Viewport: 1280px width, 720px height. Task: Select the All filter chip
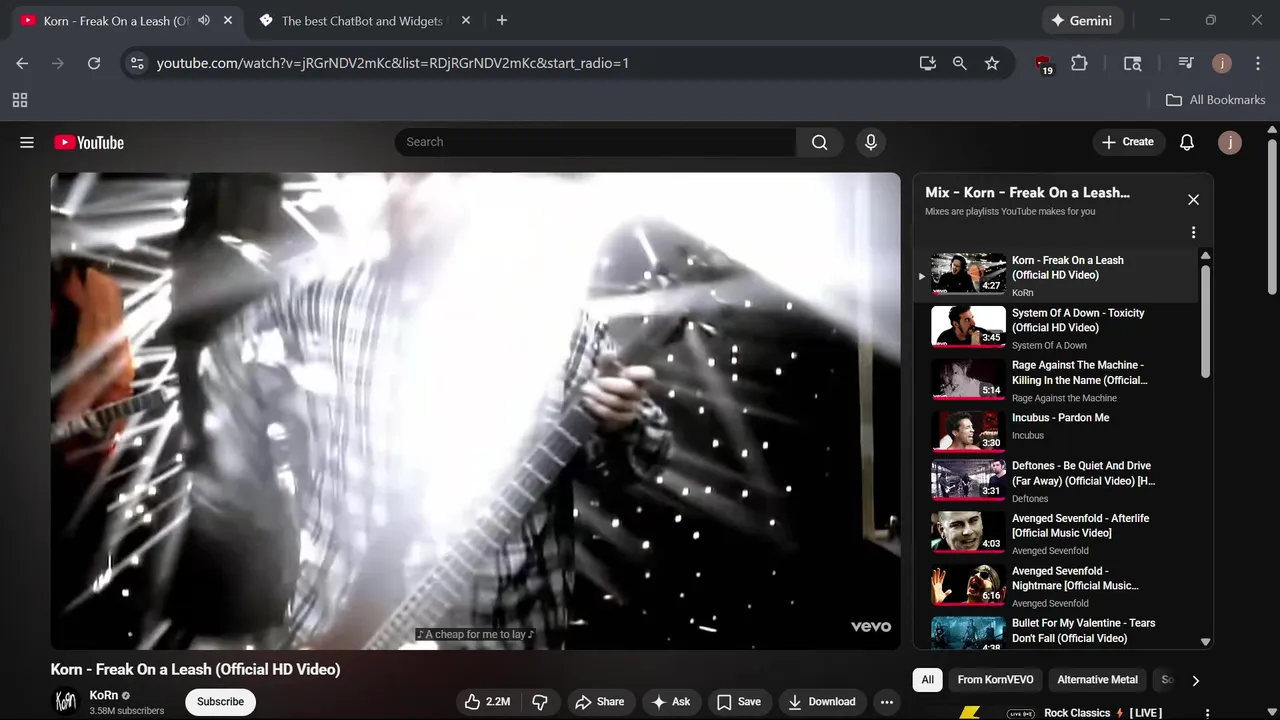[x=928, y=680]
